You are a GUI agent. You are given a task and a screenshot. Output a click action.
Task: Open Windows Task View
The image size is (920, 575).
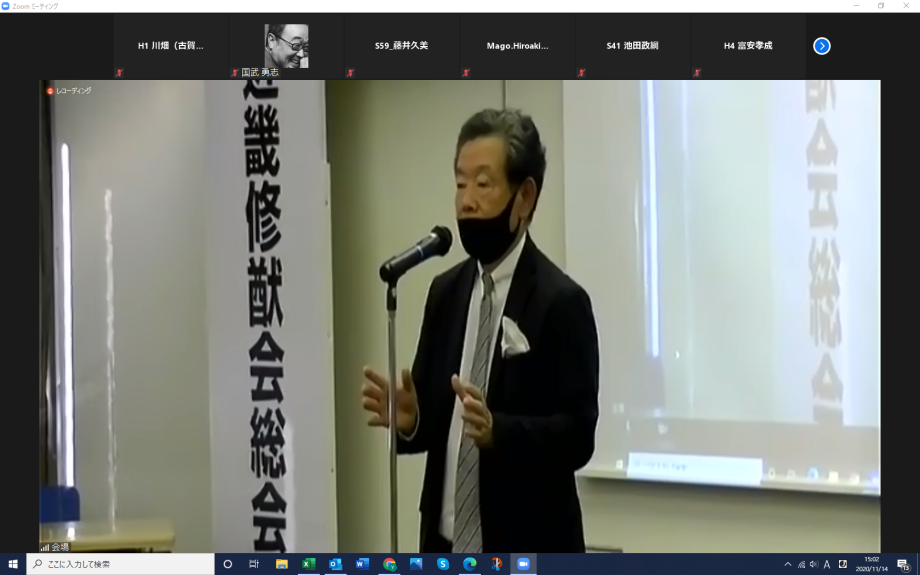(254, 564)
